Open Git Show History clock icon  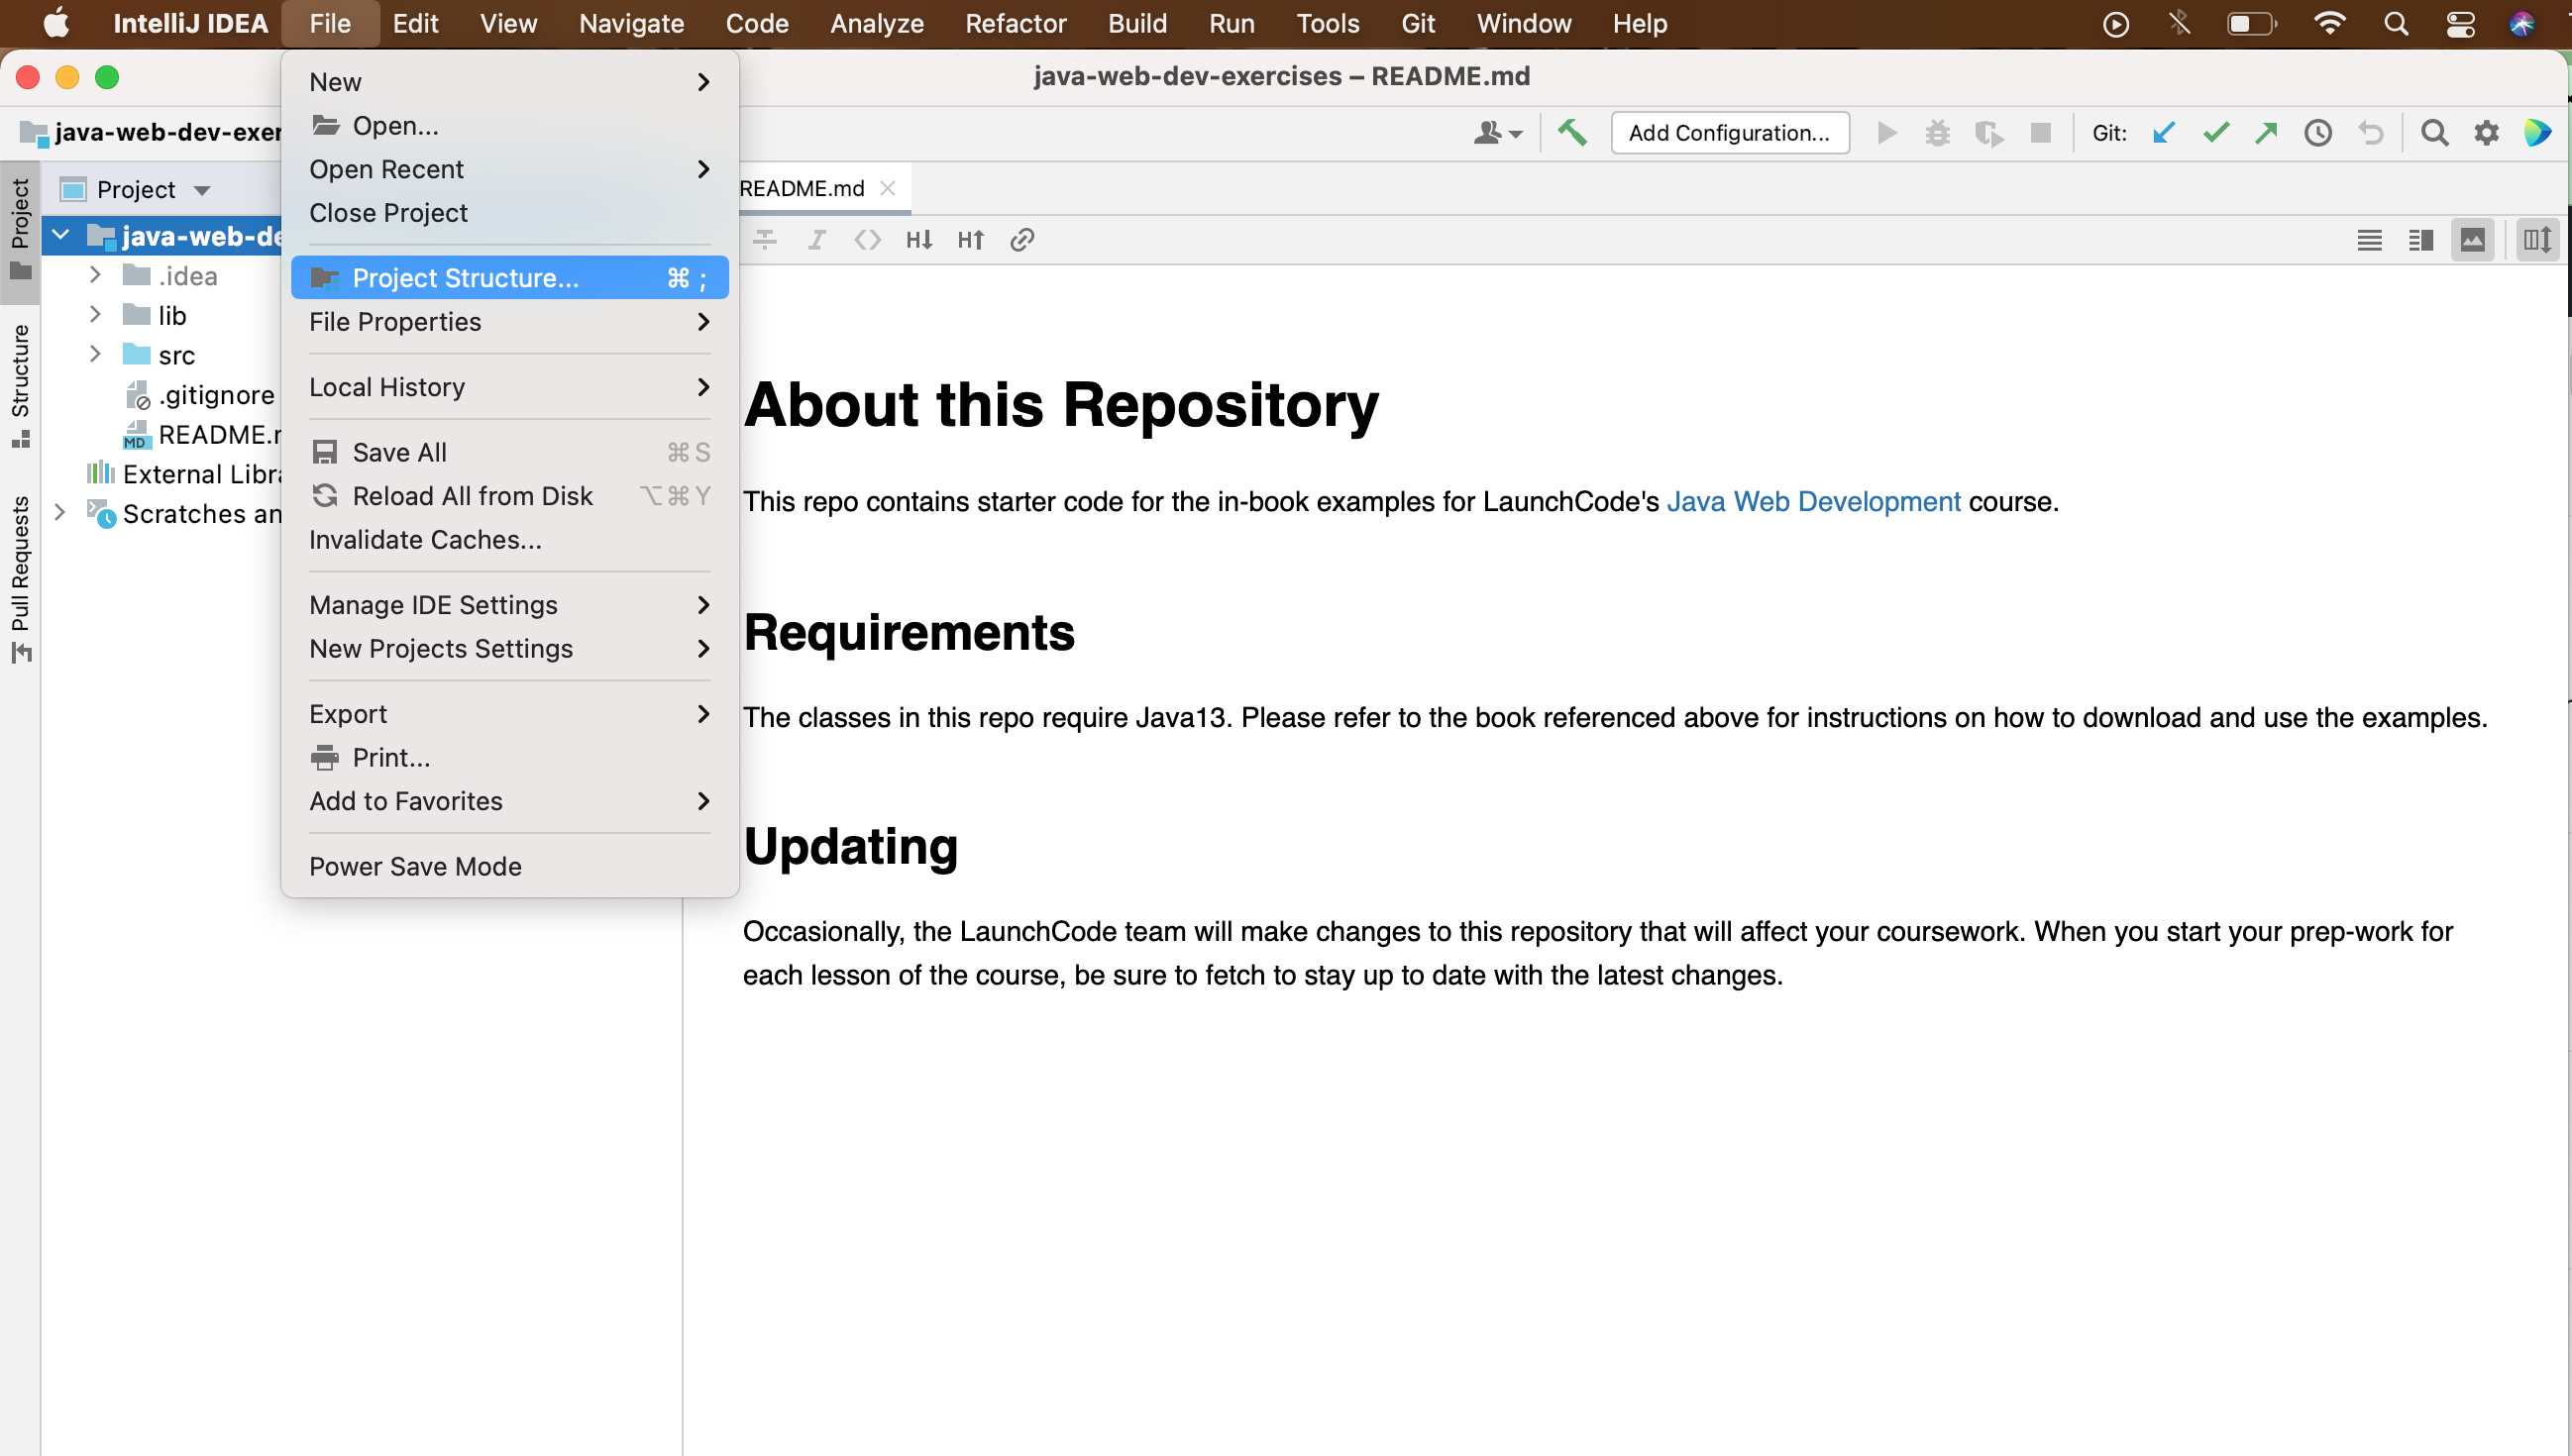2318,133
